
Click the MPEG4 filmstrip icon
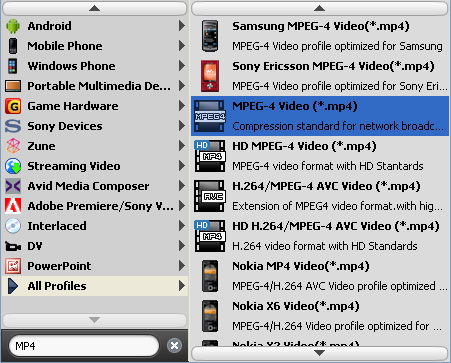point(210,116)
